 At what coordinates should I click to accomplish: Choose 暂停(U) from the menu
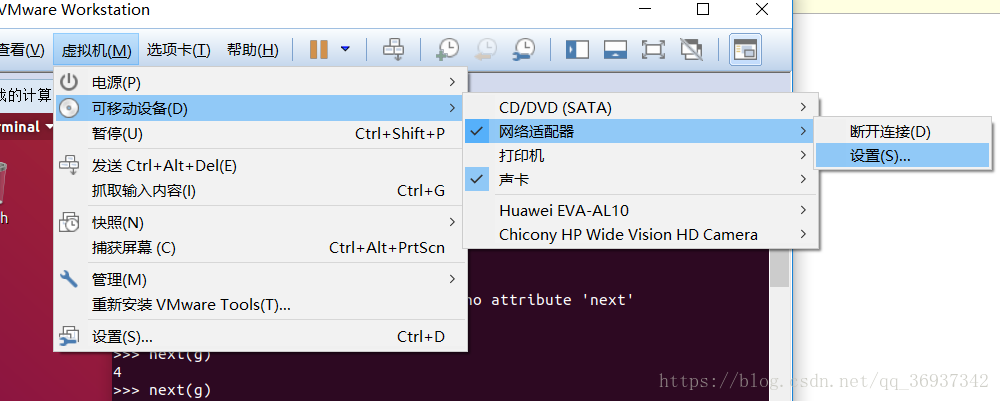[x=260, y=134]
